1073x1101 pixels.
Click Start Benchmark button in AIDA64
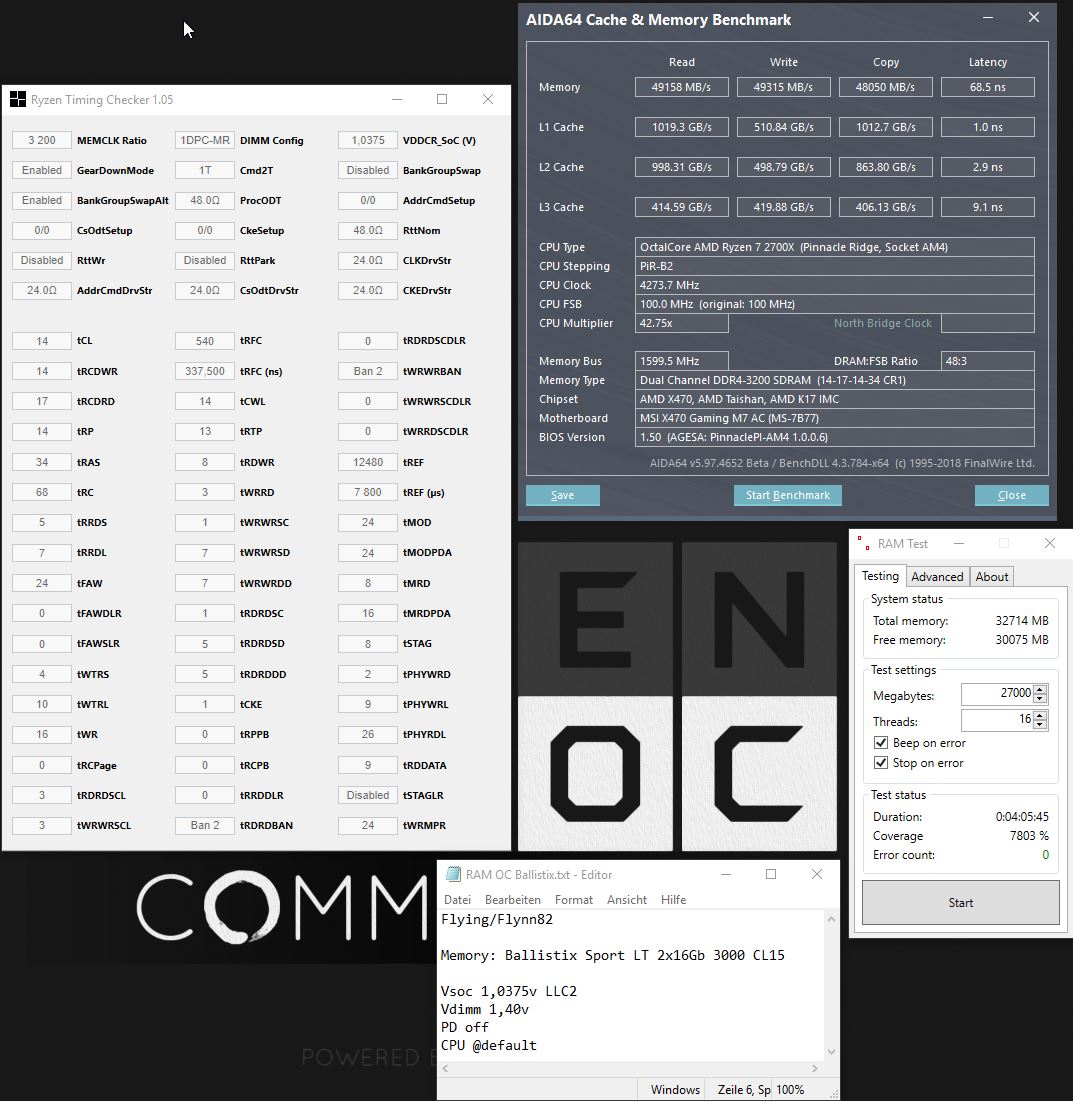click(x=788, y=495)
